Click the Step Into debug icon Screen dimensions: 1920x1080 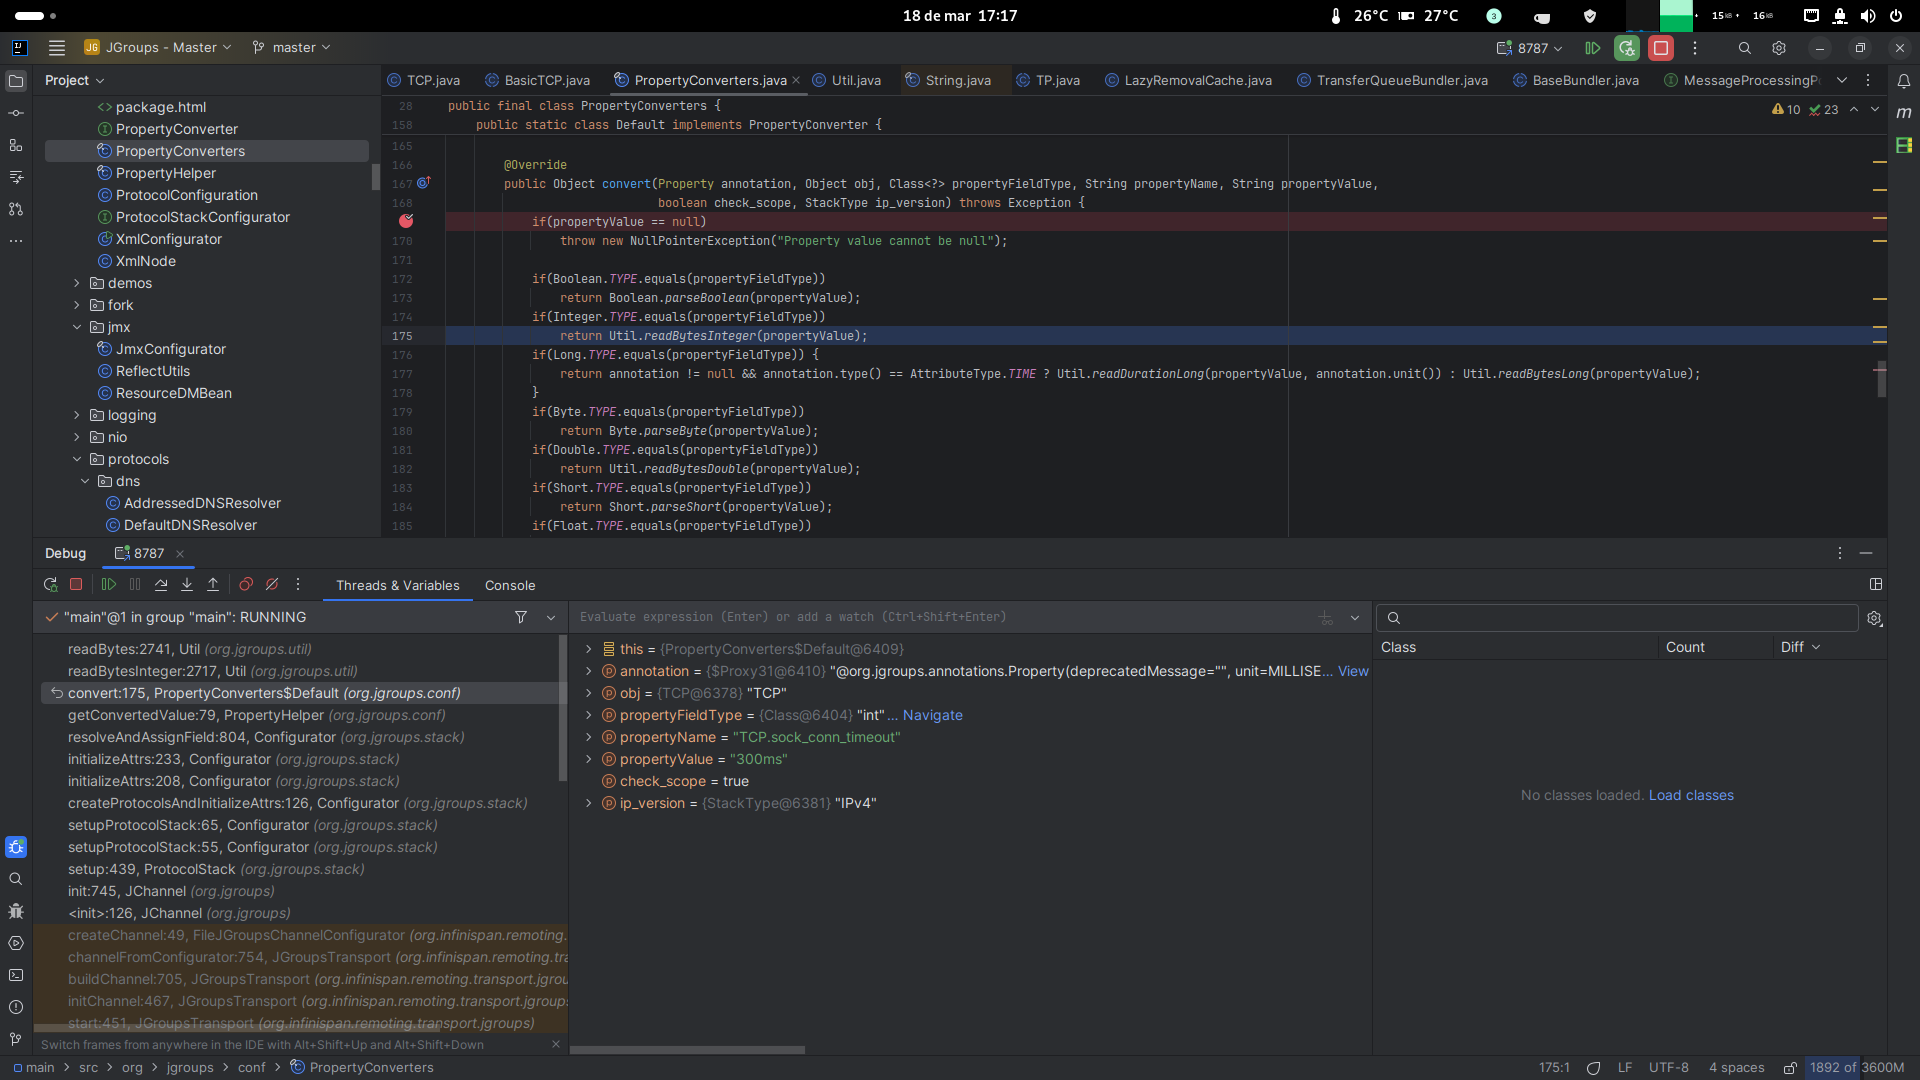(x=187, y=585)
